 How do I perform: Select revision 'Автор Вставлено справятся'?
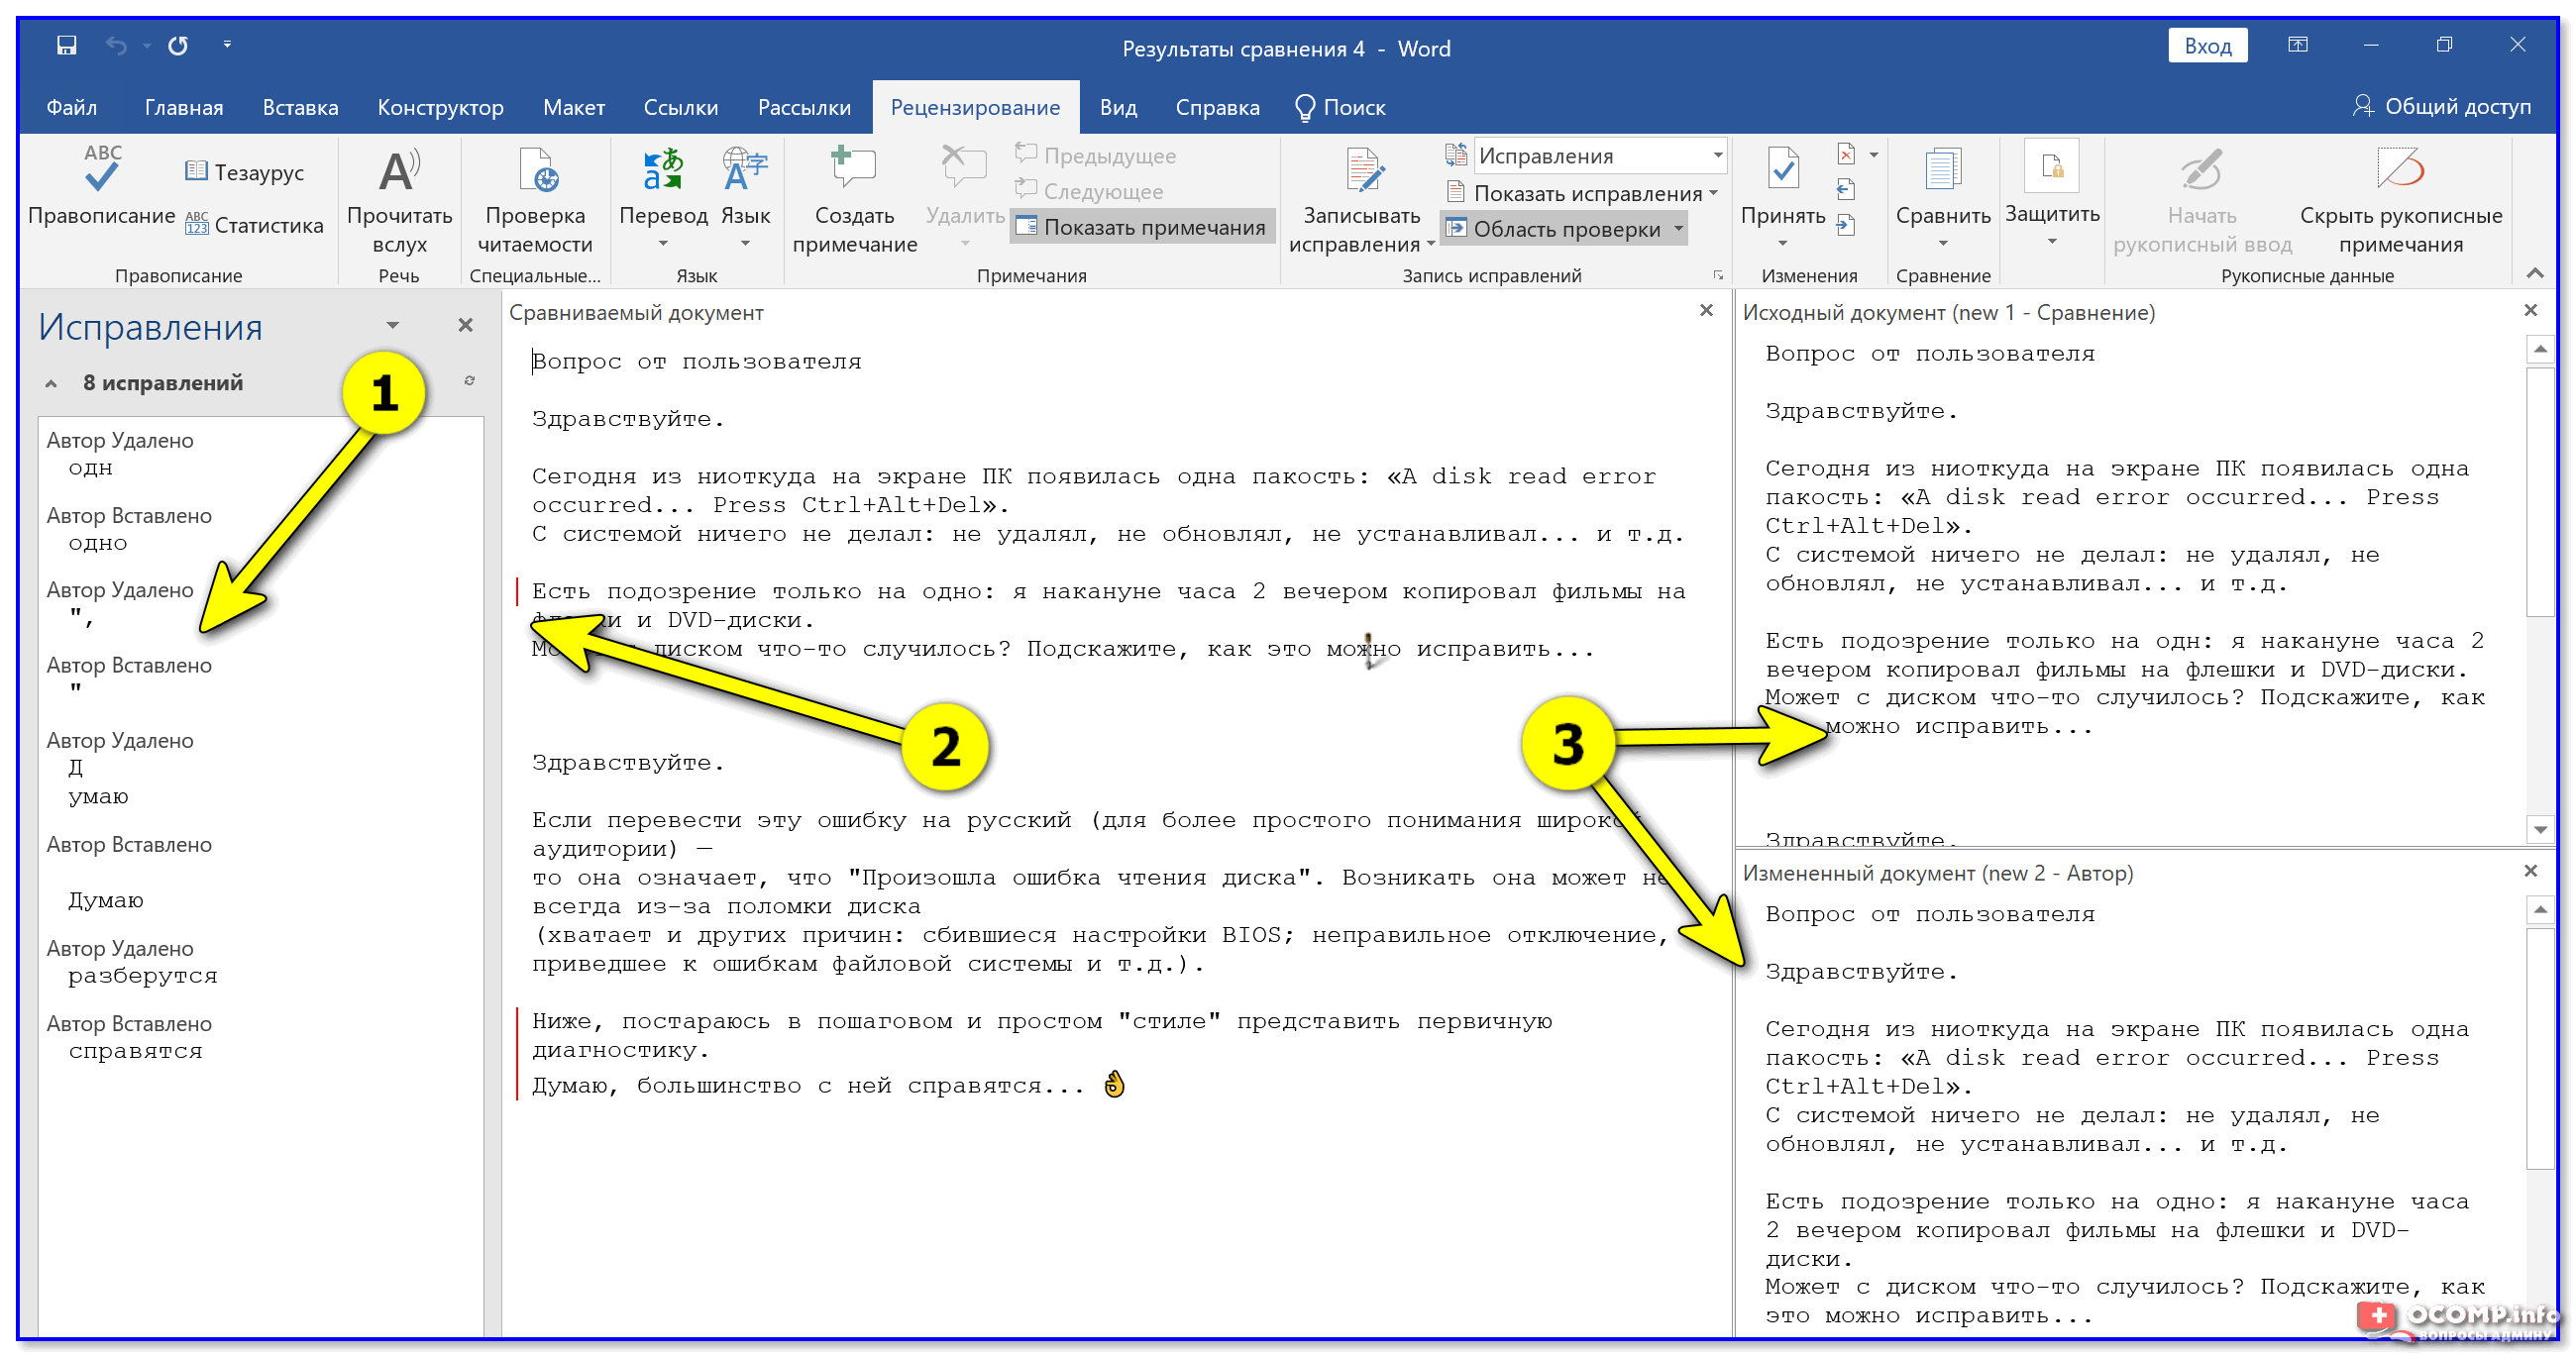[260, 1038]
